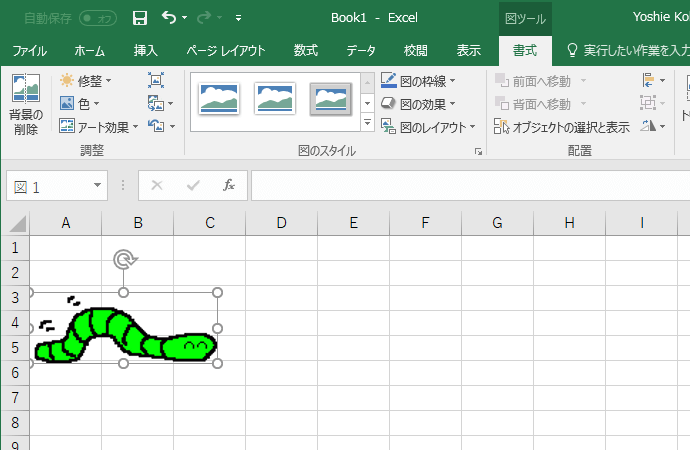The image size is (690, 450).
Task: Switch to the データ (Data) tab
Action: (361, 51)
